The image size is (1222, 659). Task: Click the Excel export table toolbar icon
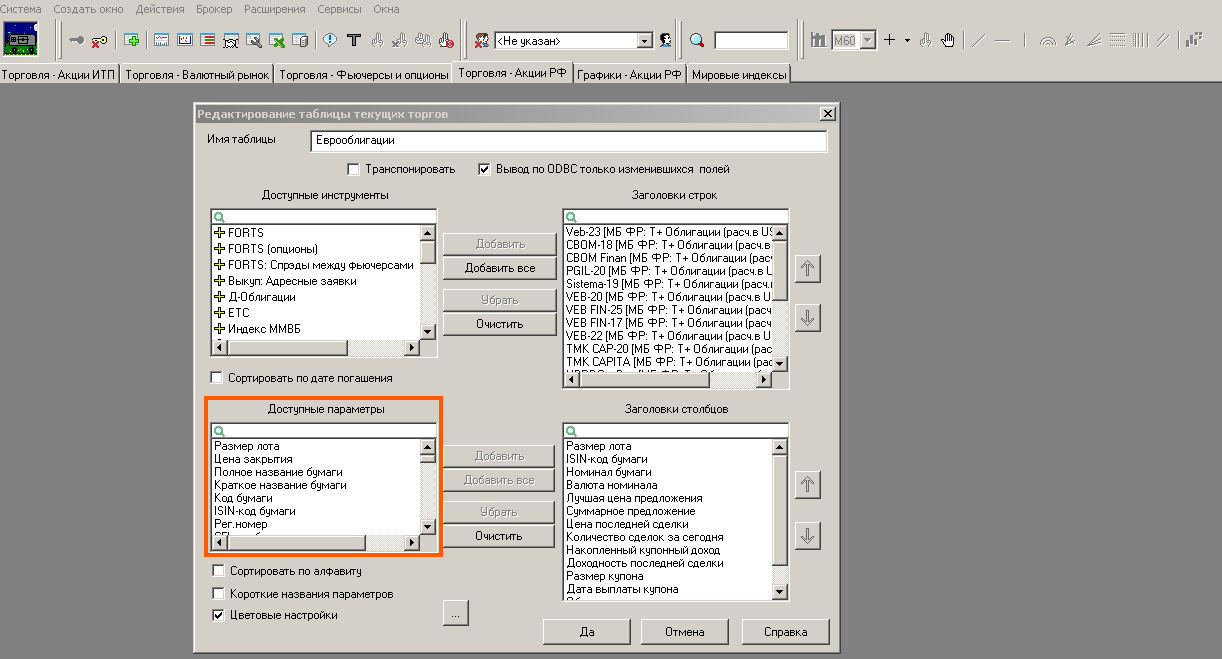[278, 41]
